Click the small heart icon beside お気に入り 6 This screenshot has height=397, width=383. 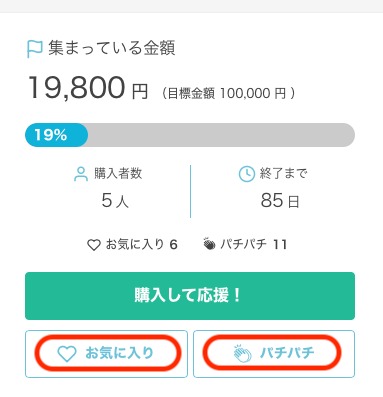94,245
